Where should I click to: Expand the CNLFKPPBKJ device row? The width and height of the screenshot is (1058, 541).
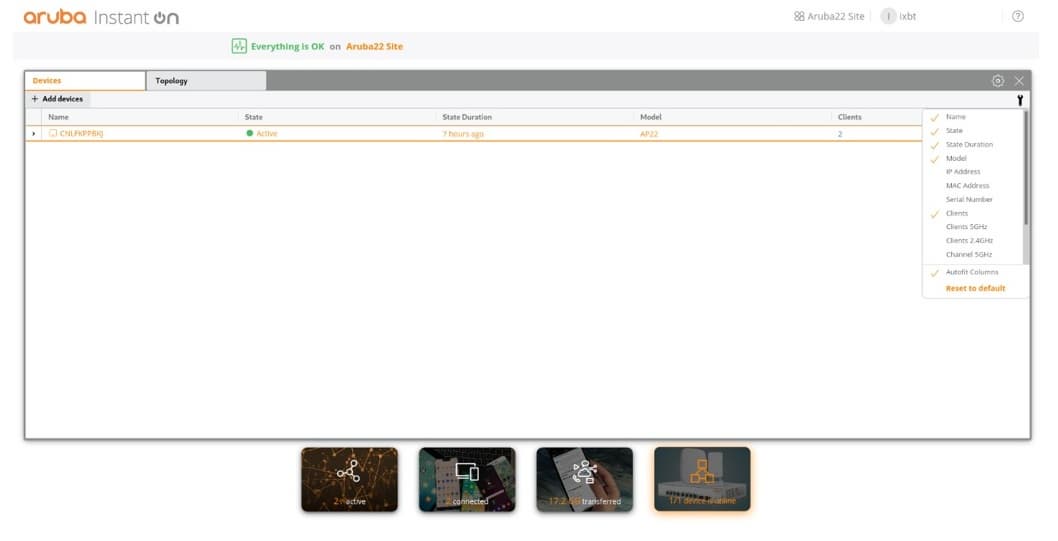[x=34, y=134]
